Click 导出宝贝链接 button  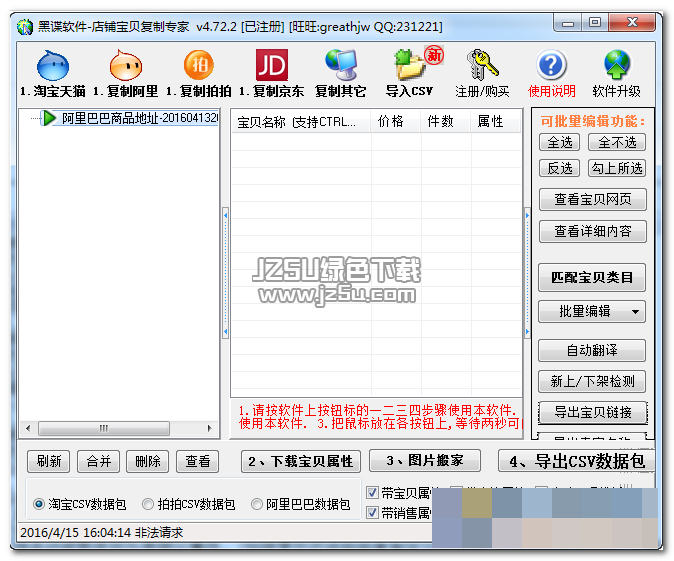tap(593, 413)
